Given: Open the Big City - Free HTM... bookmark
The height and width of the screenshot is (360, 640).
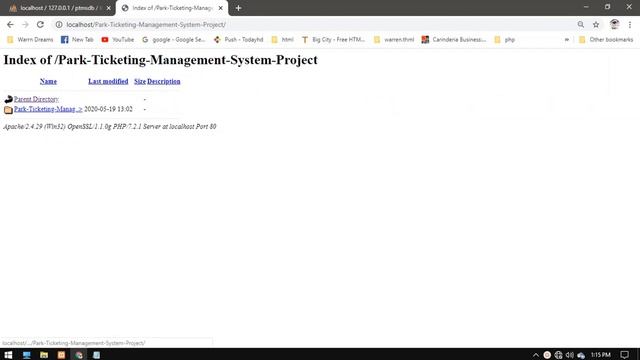Looking at the screenshot, I should pyautogui.click(x=333, y=40).
